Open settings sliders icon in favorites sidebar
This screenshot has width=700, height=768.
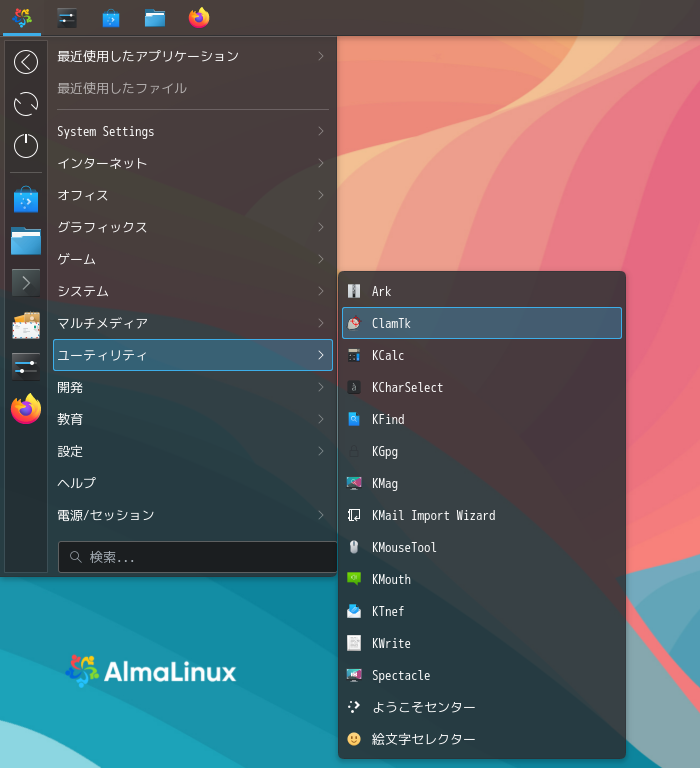[26, 367]
